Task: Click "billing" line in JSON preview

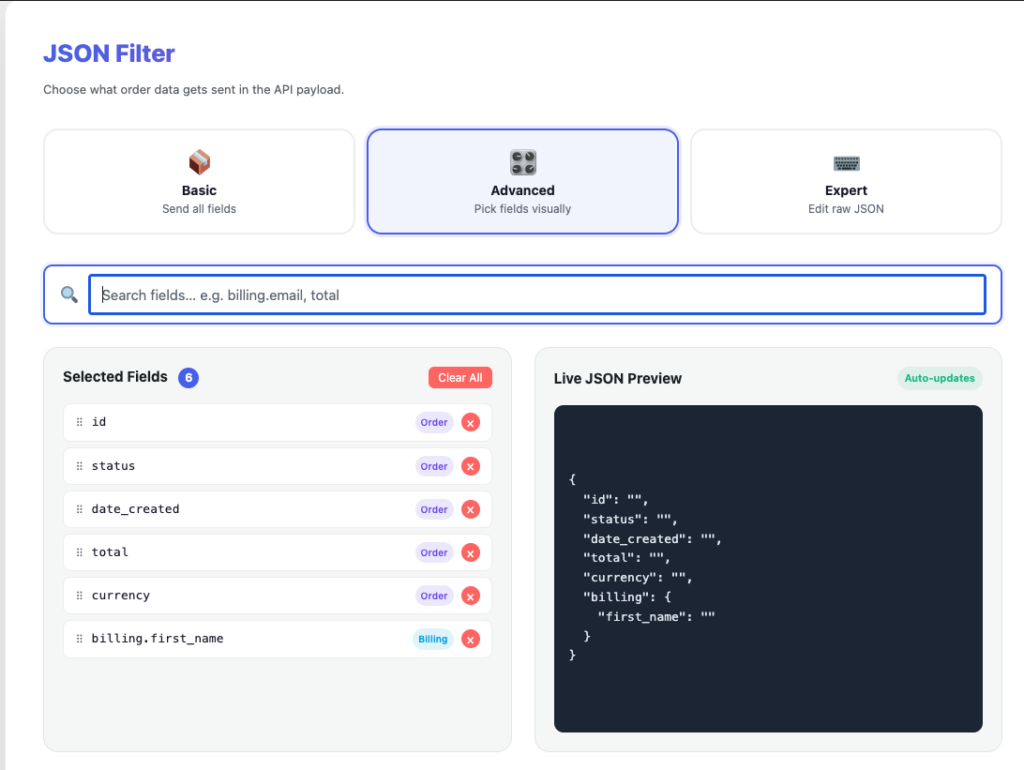Action: (627, 597)
